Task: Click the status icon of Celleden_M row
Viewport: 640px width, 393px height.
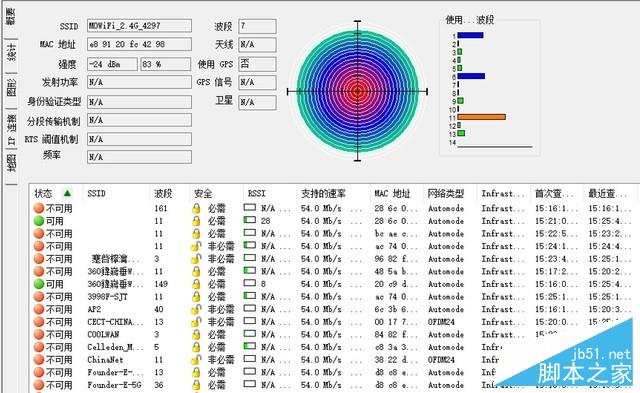Action: click(39, 347)
